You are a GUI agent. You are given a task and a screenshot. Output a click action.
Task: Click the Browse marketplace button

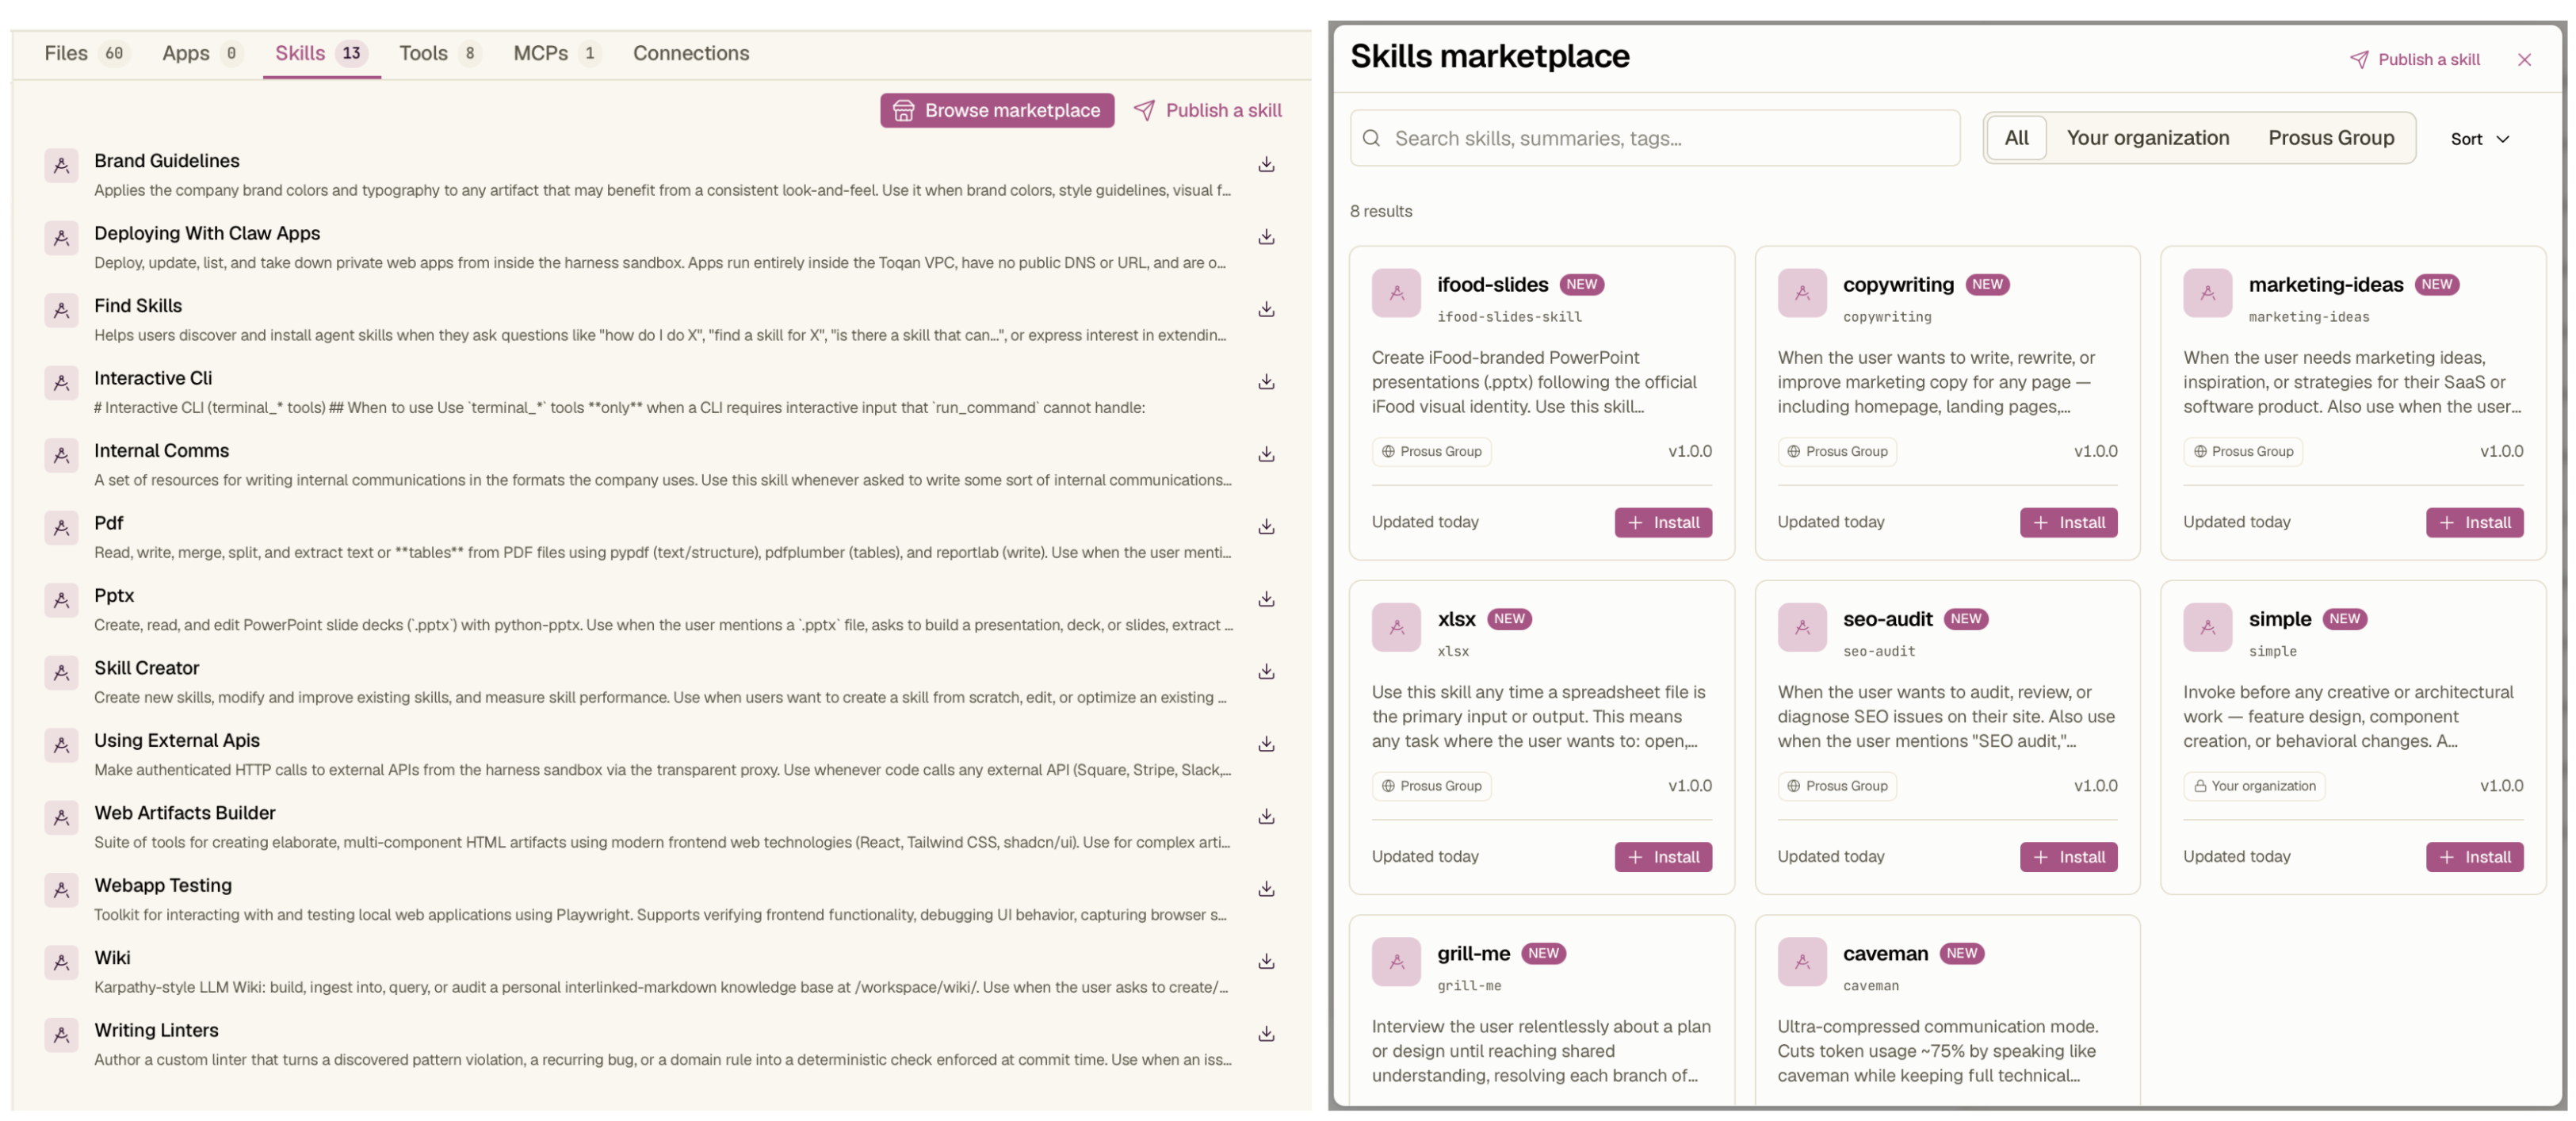[x=996, y=110]
